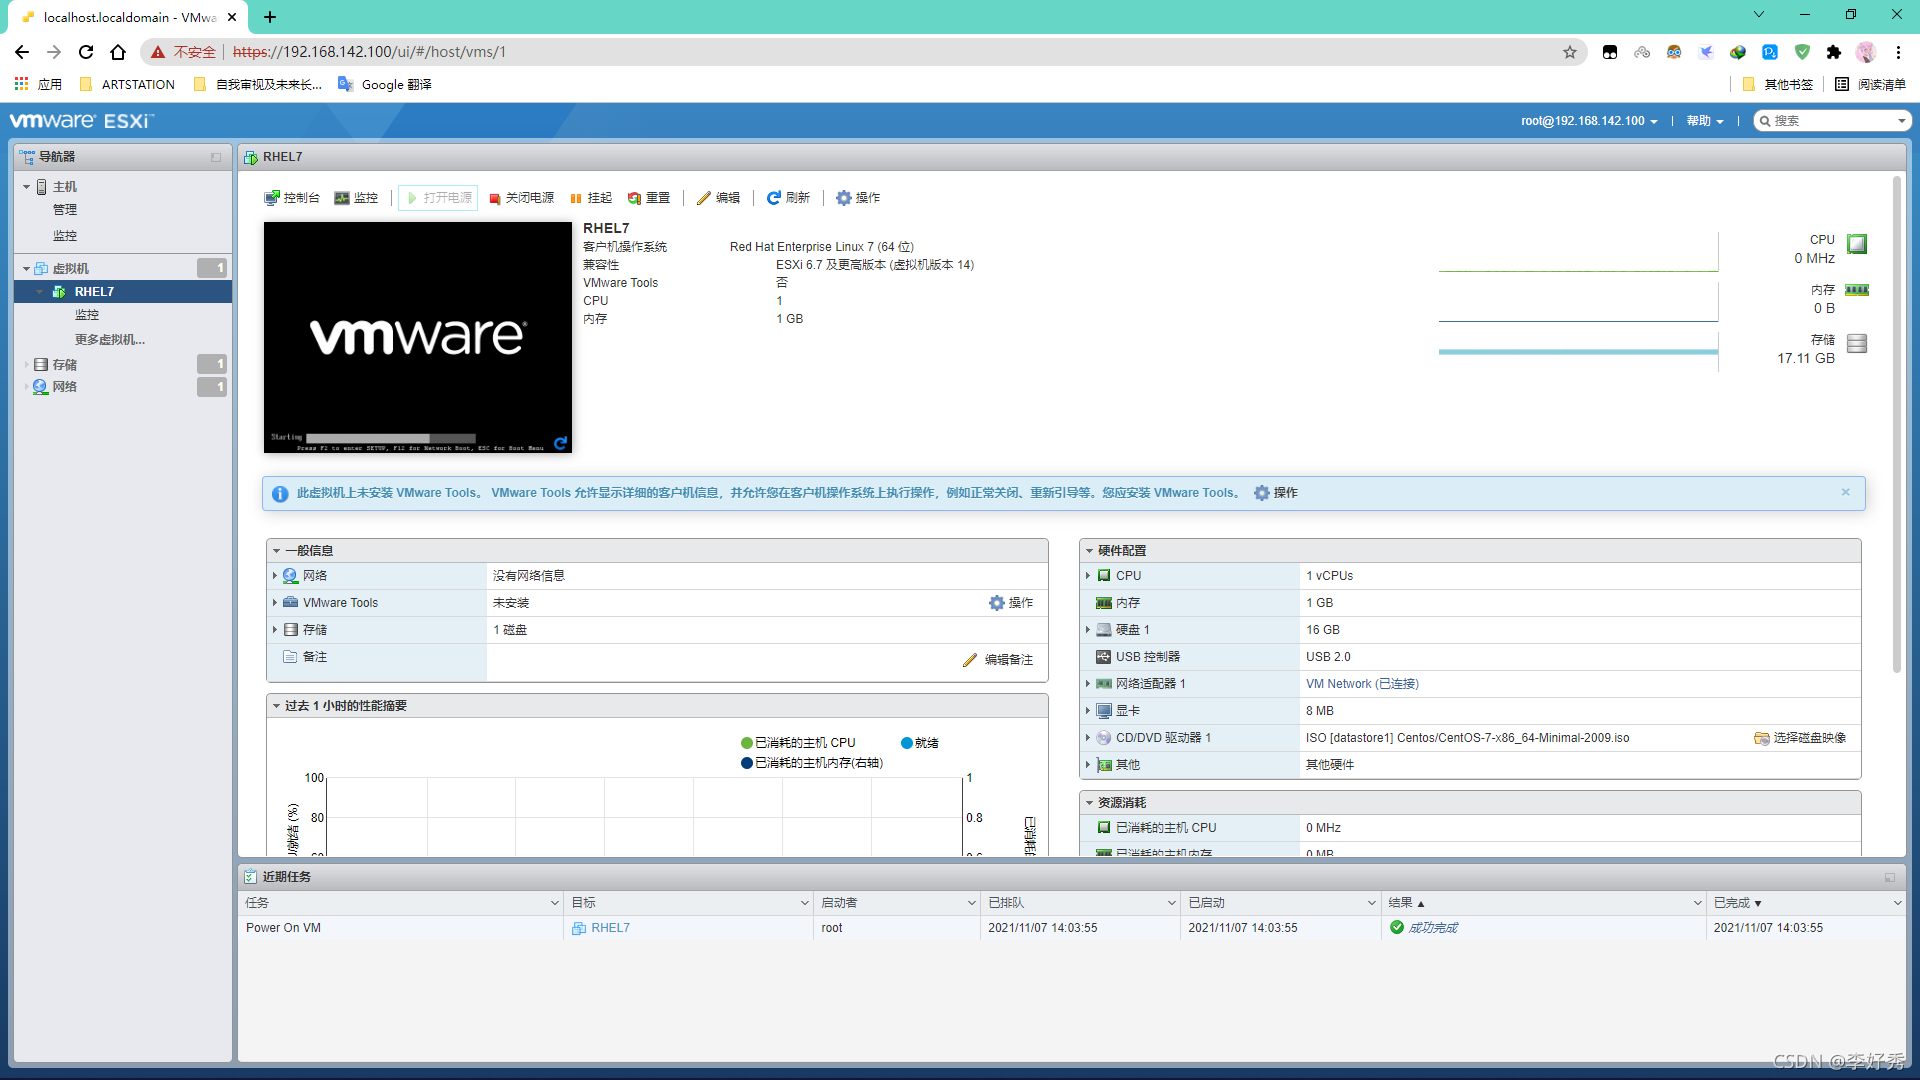Viewport: 1920px width, 1080px height.
Task: Click the suspend (挂起) toolbar icon
Action: tap(576, 198)
